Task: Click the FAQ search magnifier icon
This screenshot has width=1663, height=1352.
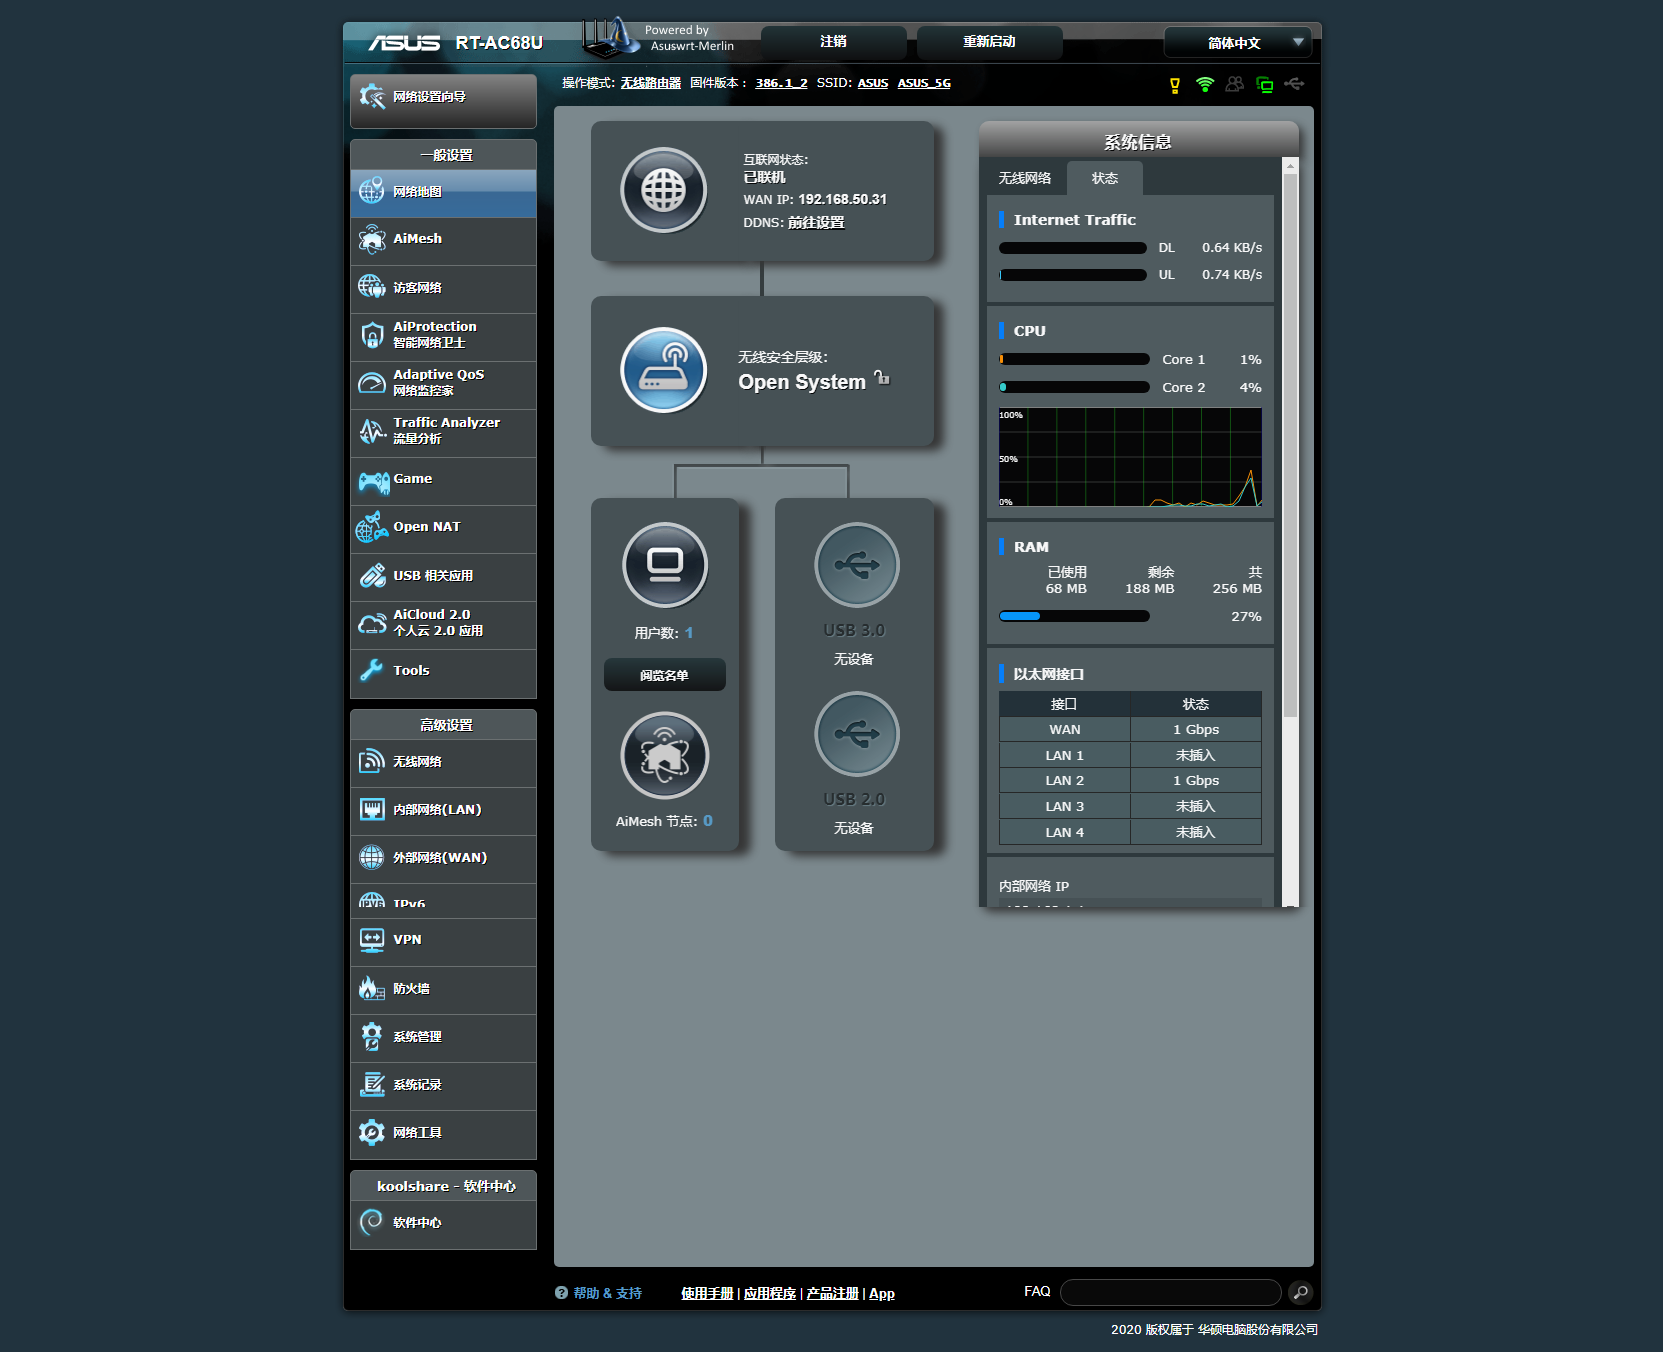Action: point(1300,1293)
